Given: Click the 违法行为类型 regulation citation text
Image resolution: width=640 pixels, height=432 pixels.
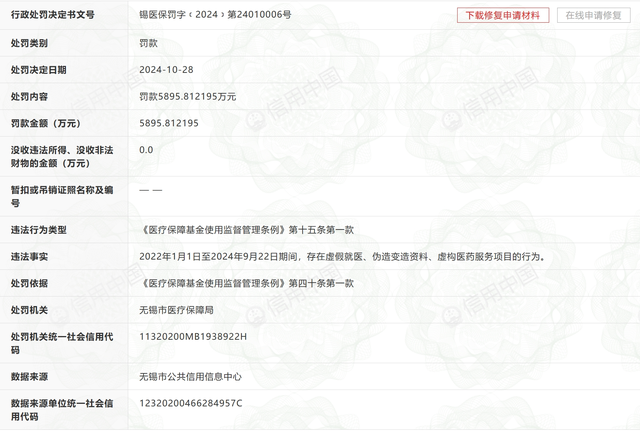Looking at the screenshot, I should click(x=247, y=230).
